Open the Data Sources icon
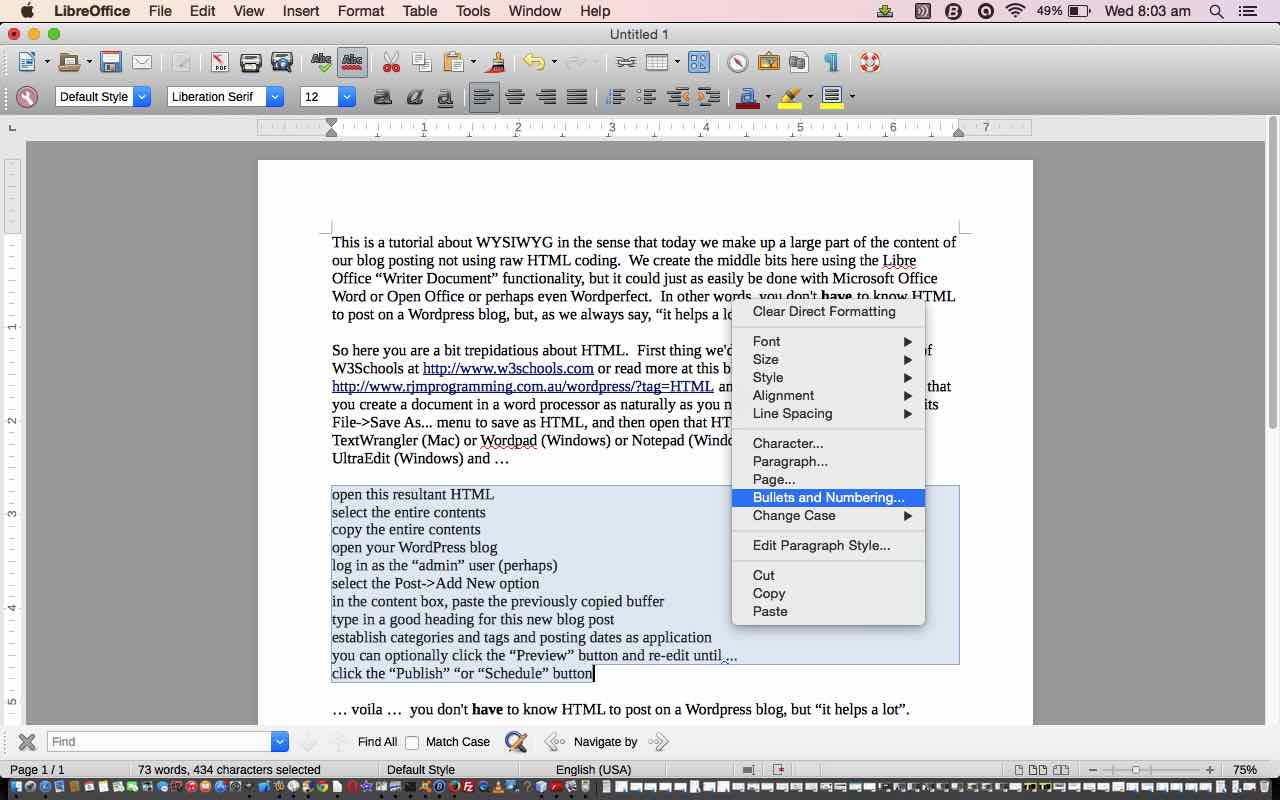1280x800 pixels. tap(798, 63)
